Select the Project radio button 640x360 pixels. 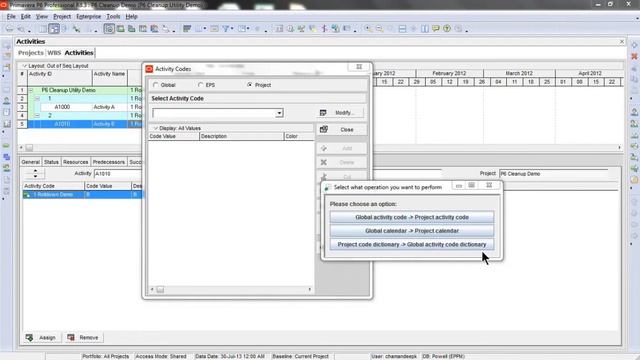tap(249, 85)
